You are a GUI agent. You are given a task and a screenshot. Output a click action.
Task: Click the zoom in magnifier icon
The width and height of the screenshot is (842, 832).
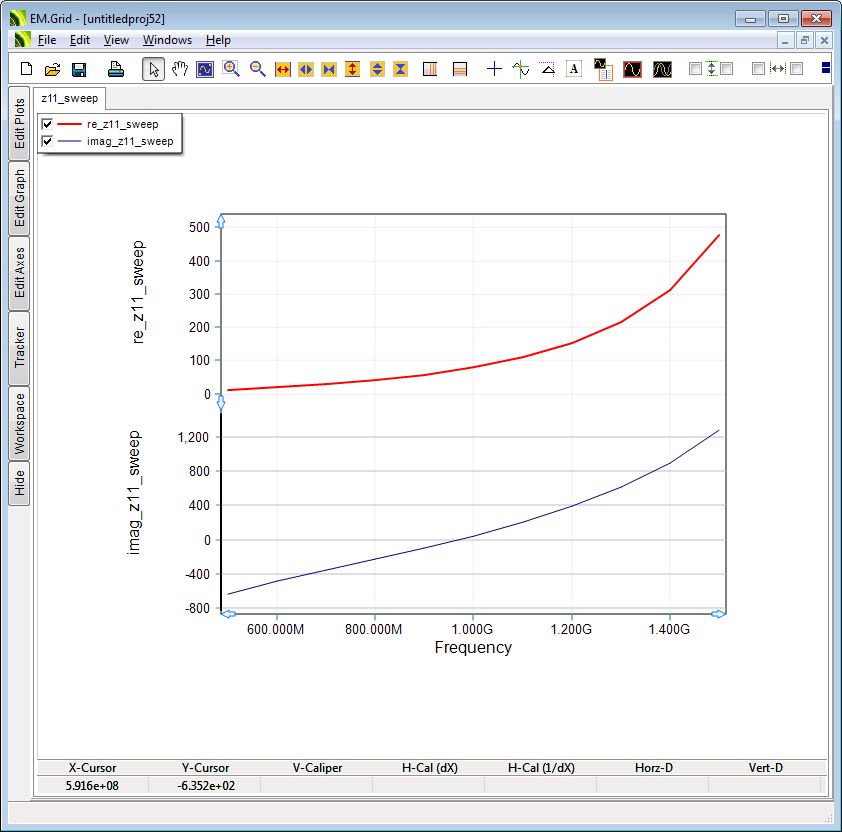231,69
